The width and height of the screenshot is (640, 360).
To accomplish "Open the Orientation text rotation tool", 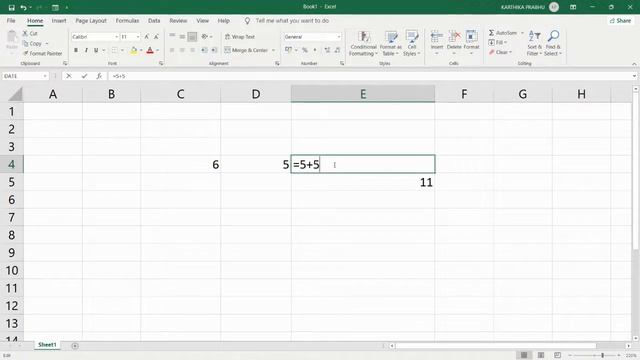I will tap(205, 37).
